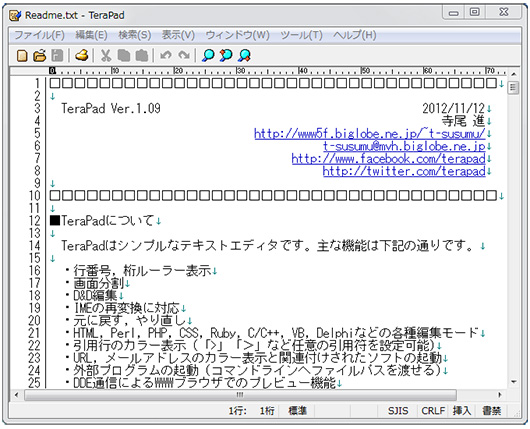Viewport: 530px width, 429px height.
Task: Open the ウィンドウ(W) menu
Action: point(238,35)
